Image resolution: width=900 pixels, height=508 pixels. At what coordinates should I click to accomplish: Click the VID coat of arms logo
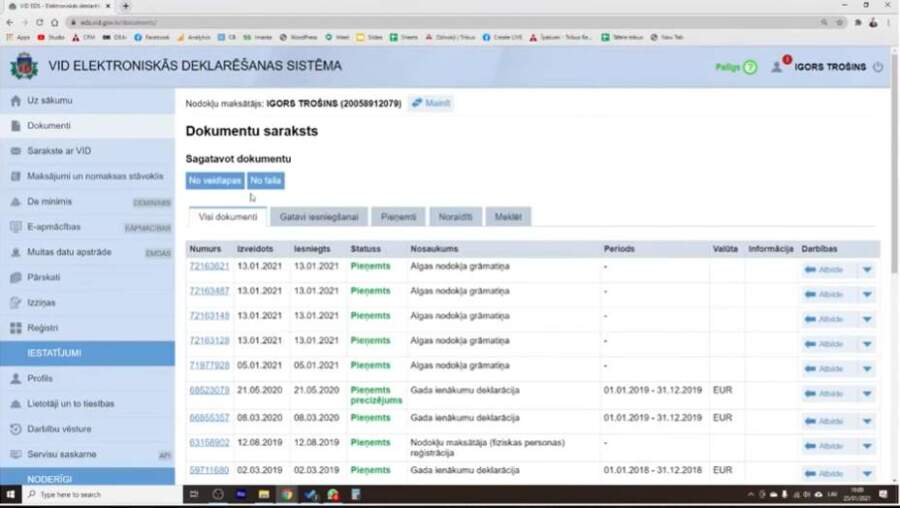(x=23, y=66)
